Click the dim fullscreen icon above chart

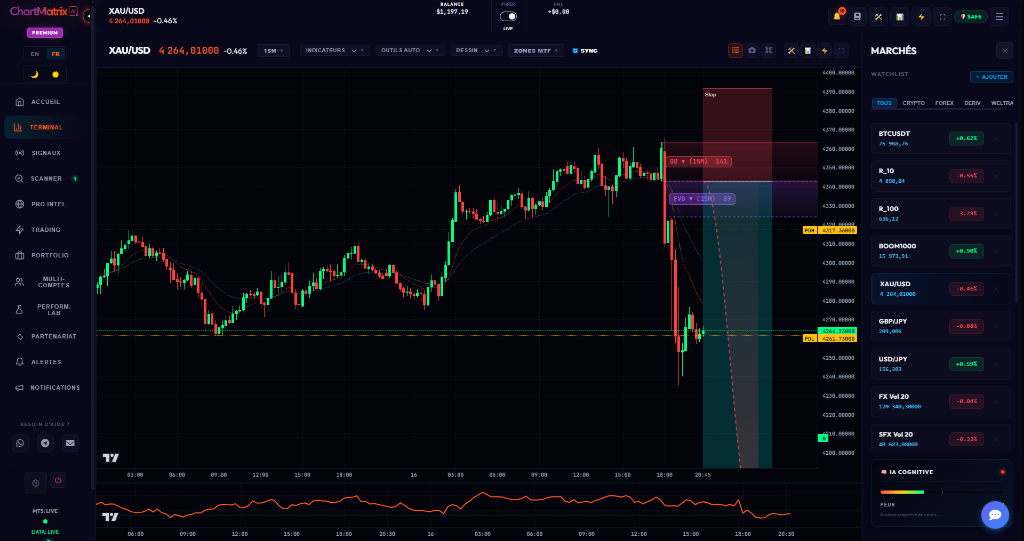[x=842, y=50]
